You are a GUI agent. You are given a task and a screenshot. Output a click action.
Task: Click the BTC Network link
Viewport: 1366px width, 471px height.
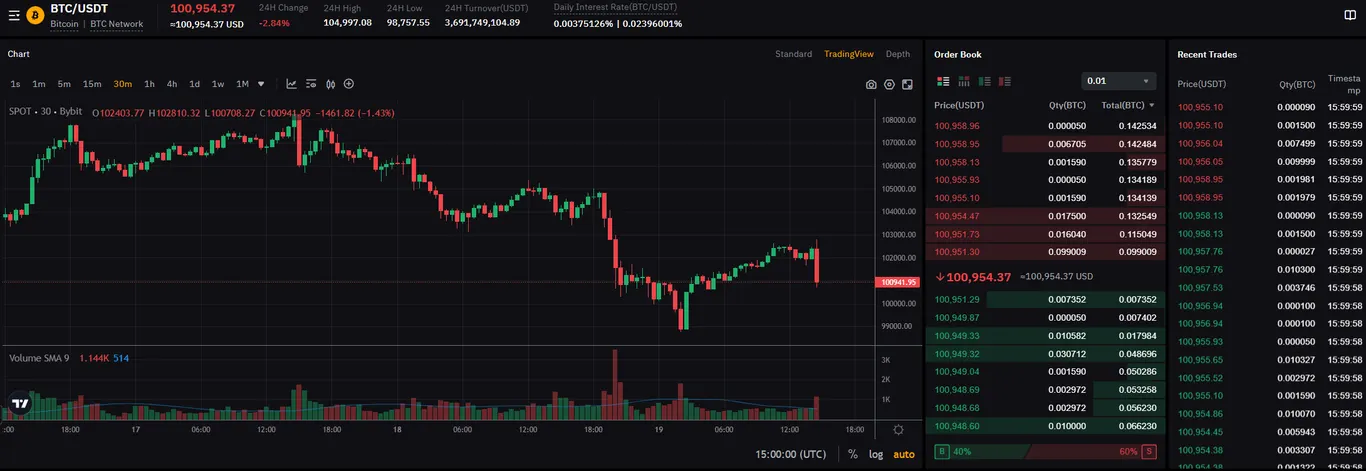[116, 24]
